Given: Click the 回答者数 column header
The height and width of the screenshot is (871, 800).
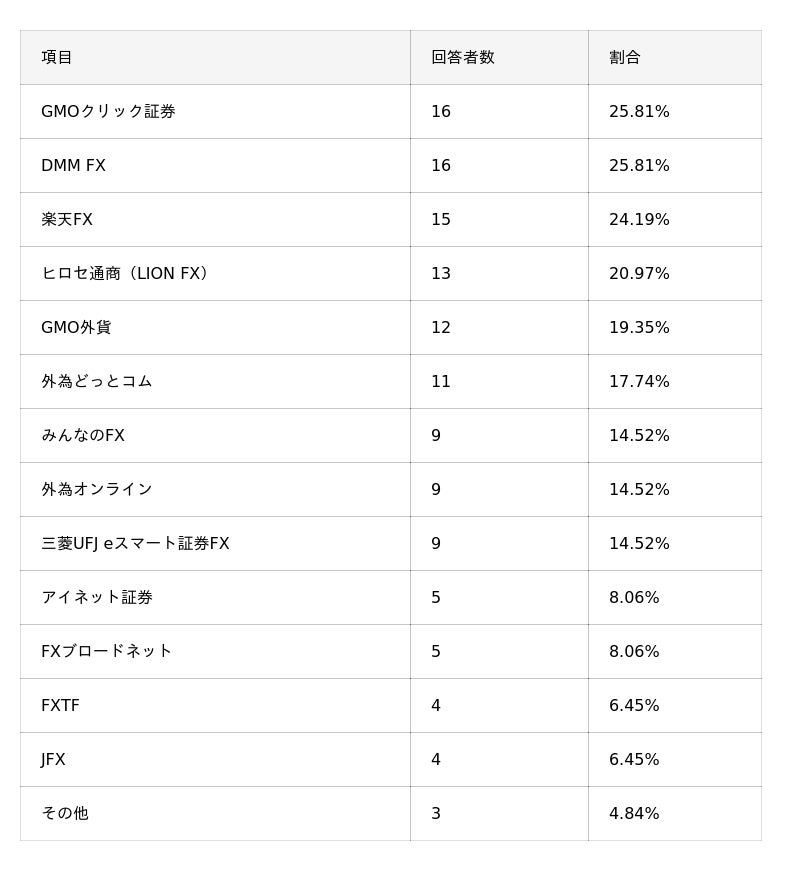Looking at the screenshot, I should [x=462, y=57].
